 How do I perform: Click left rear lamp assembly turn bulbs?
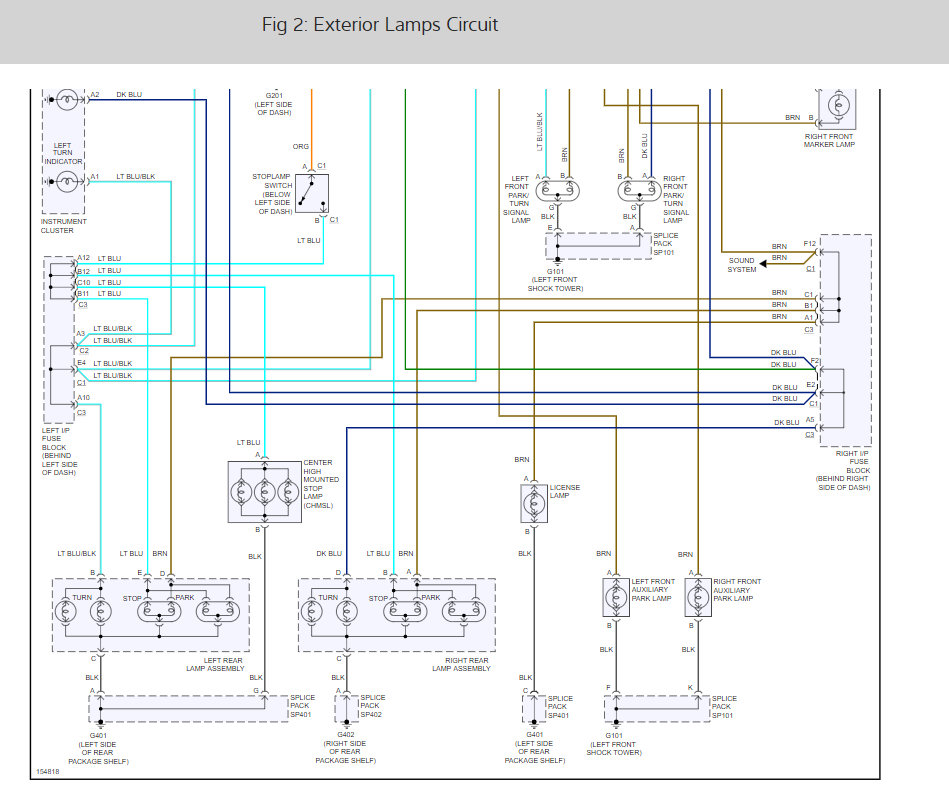pyautogui.click(x=83, y=611)
